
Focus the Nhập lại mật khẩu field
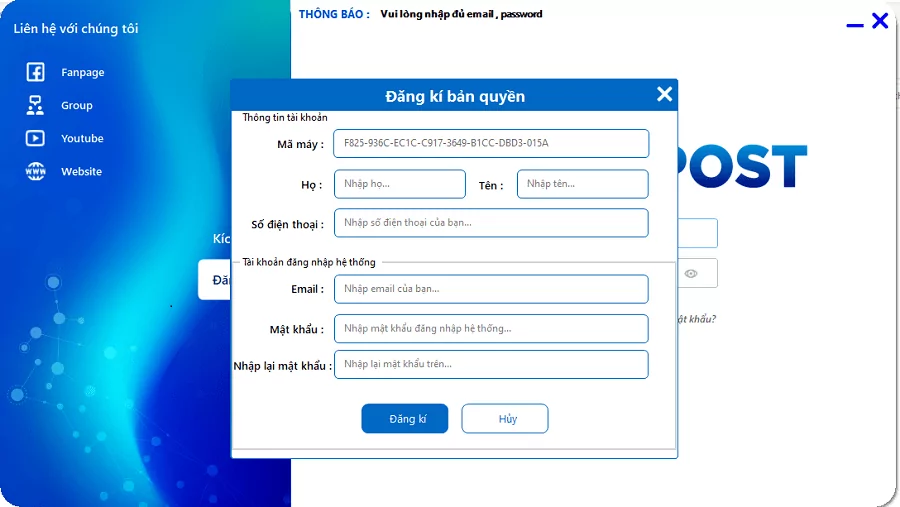point(490,364)
